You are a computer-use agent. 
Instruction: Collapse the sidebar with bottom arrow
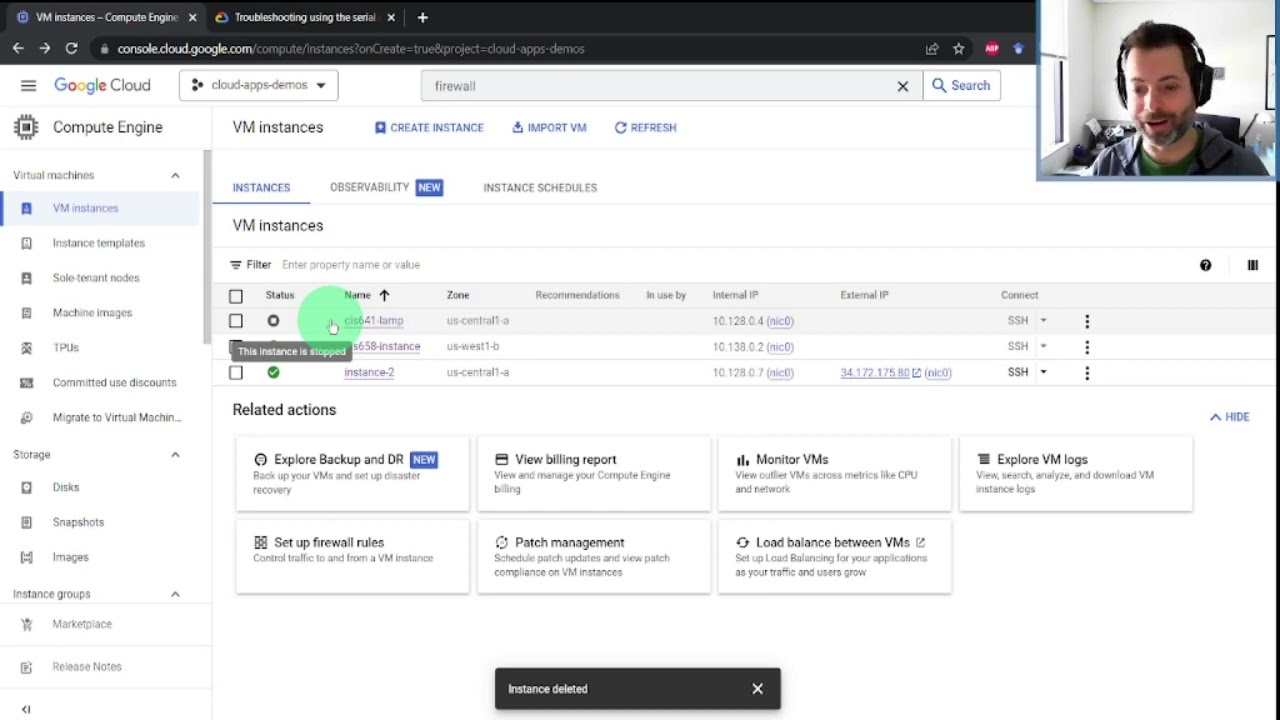(x=26, y=709)
